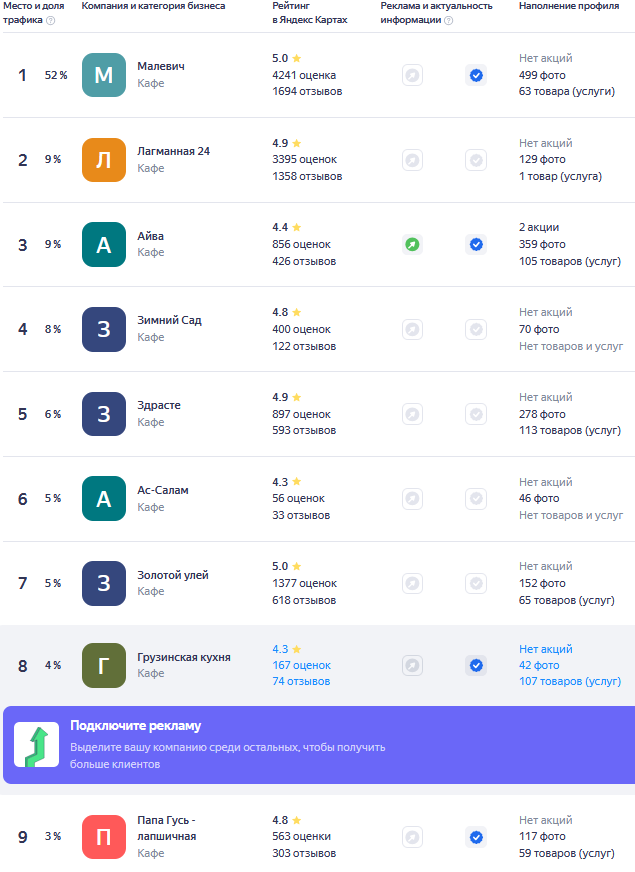The width and height of the screenshot is (635, 872).
Task: Click help icon beside 'Реклама и актуальность информации'
Action: click(x=448, y=20)
